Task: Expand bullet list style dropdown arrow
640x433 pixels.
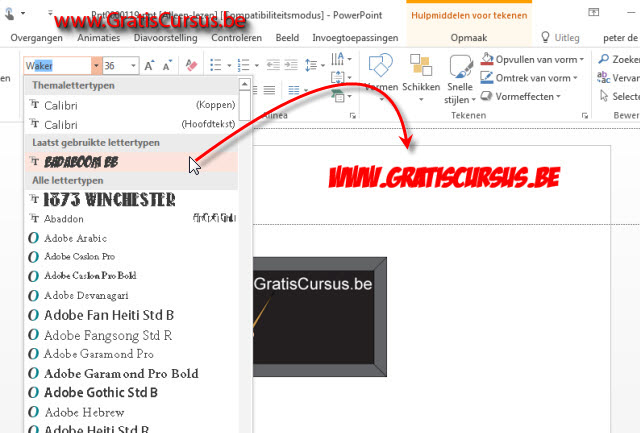Action: coord(229,65)
